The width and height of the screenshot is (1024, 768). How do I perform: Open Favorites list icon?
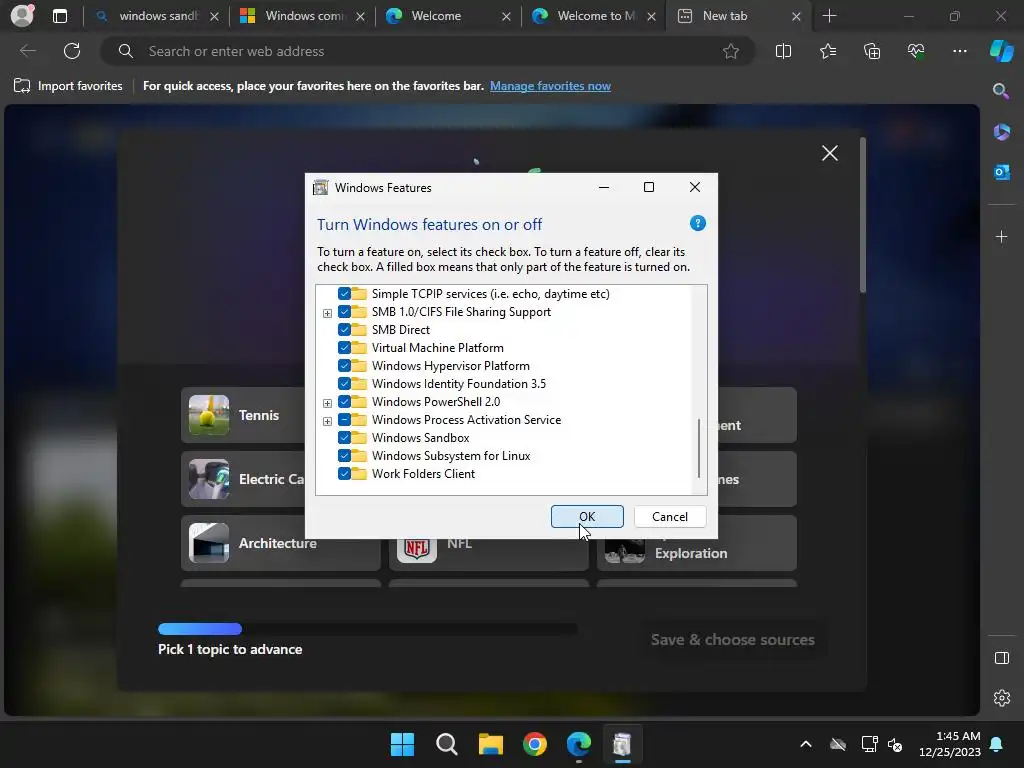click(x=827, y=51)
